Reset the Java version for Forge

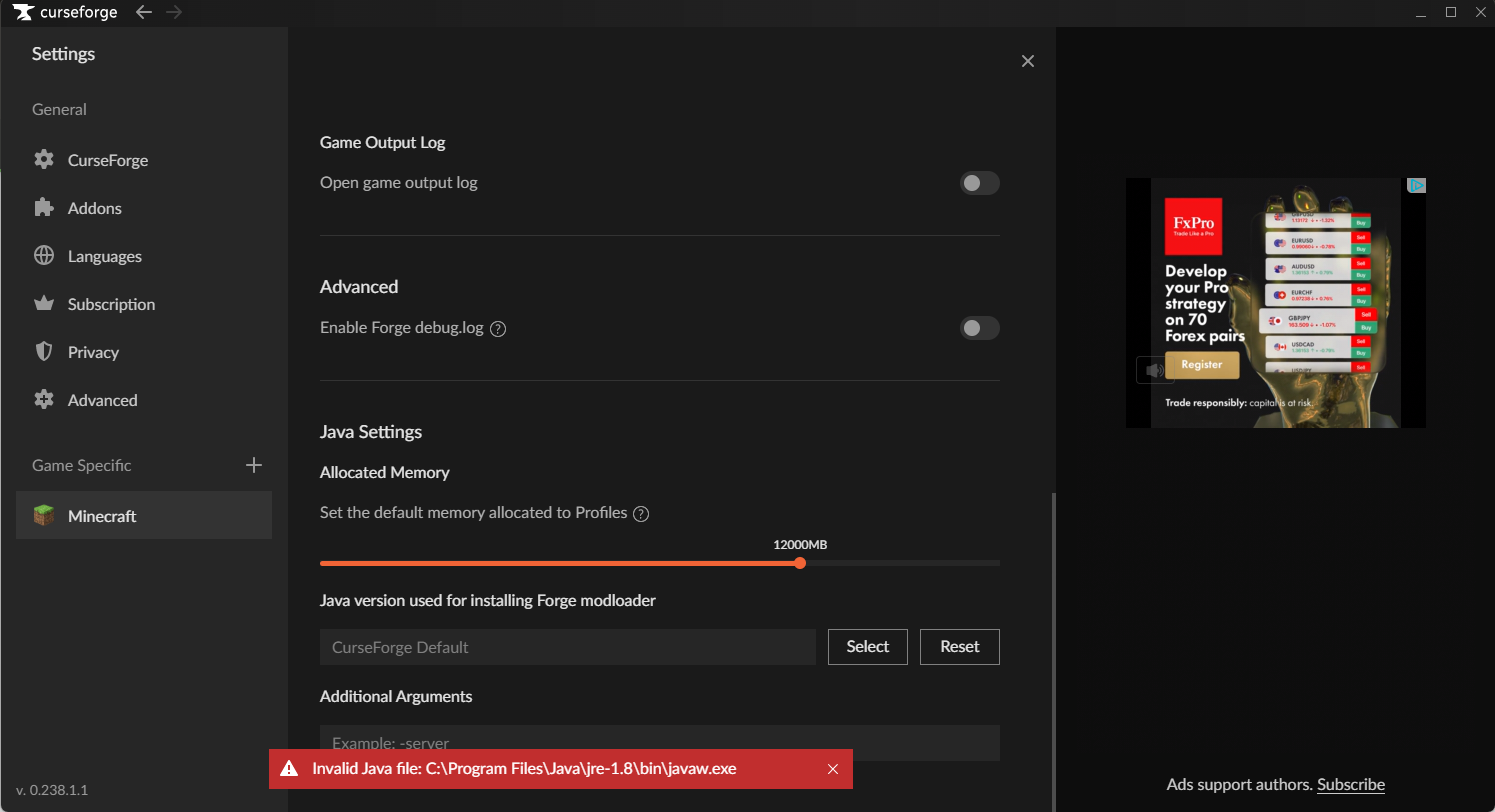[x=960, y=647]
